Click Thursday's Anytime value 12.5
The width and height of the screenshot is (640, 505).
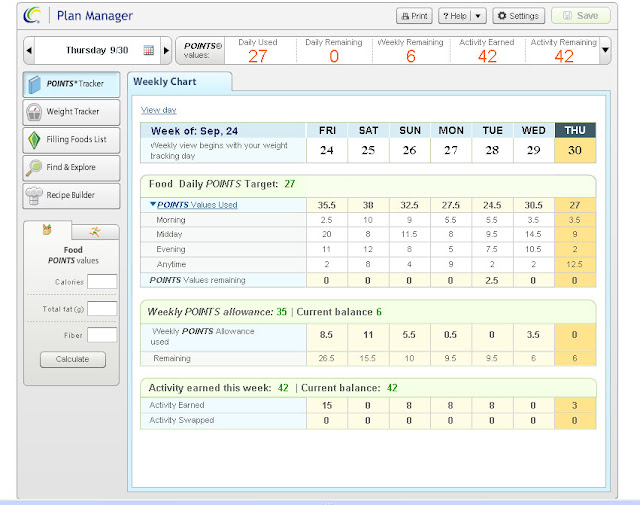coord(574,265)
